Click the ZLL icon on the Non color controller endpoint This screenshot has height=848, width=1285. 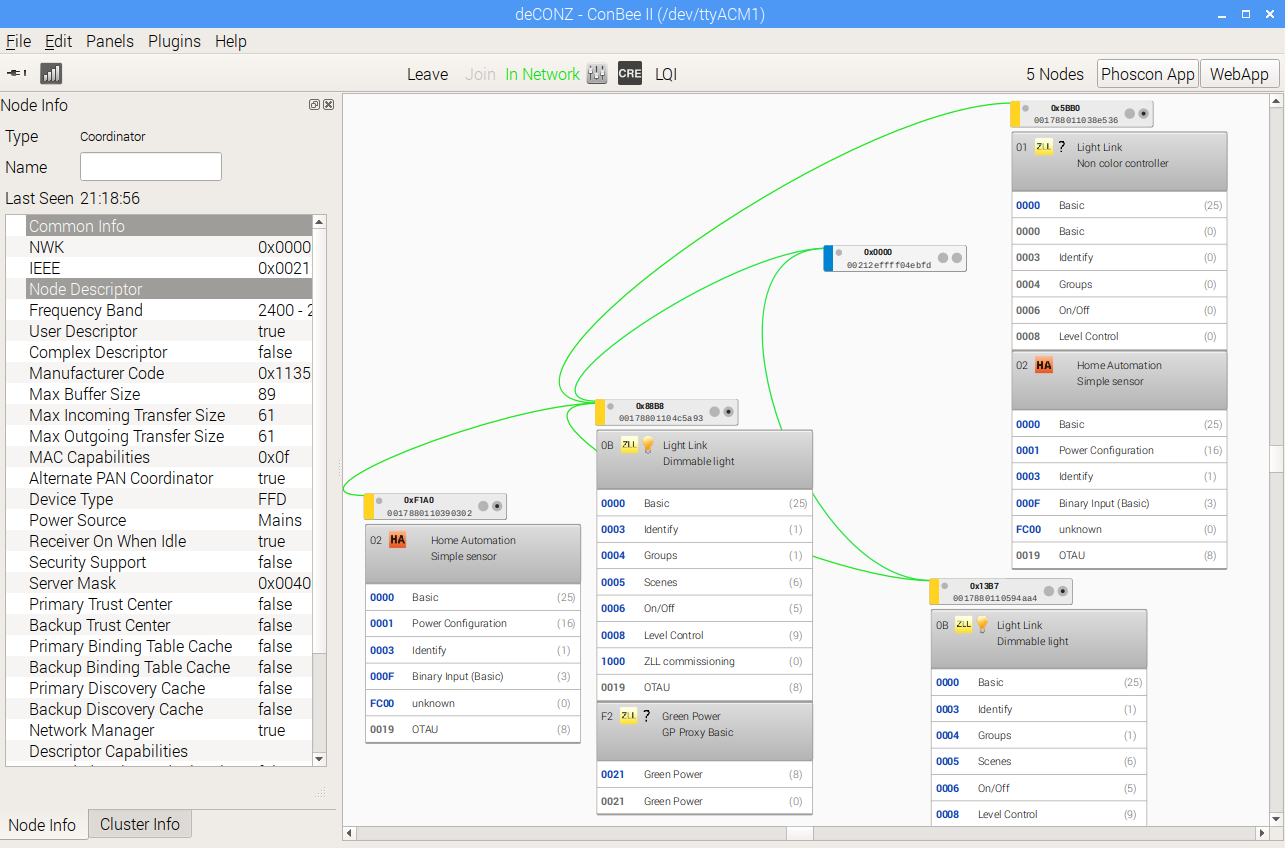pyautogui.click(x=1044, y=147)
